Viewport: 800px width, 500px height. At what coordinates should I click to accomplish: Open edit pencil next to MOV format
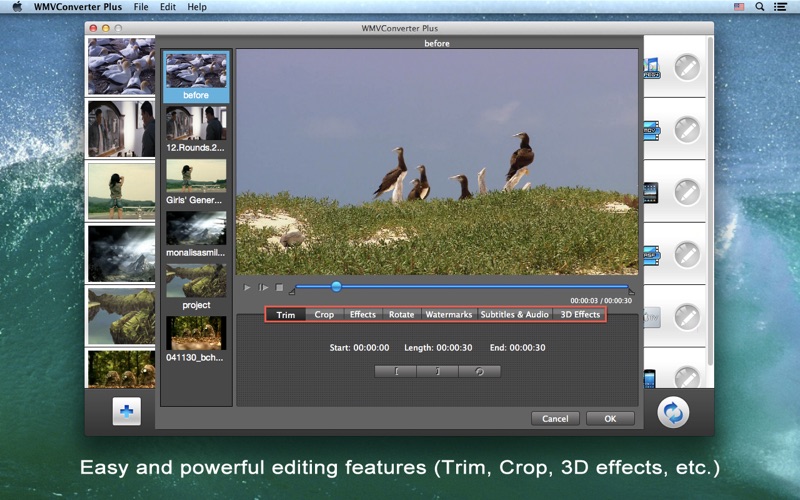[x=687, y=130]
